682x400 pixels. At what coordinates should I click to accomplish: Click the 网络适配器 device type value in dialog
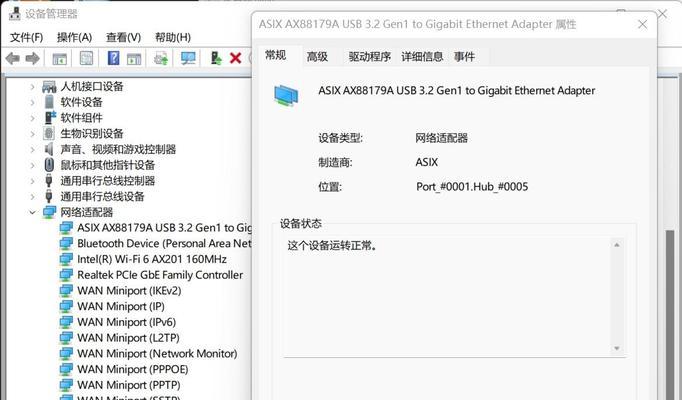point(441,138)
